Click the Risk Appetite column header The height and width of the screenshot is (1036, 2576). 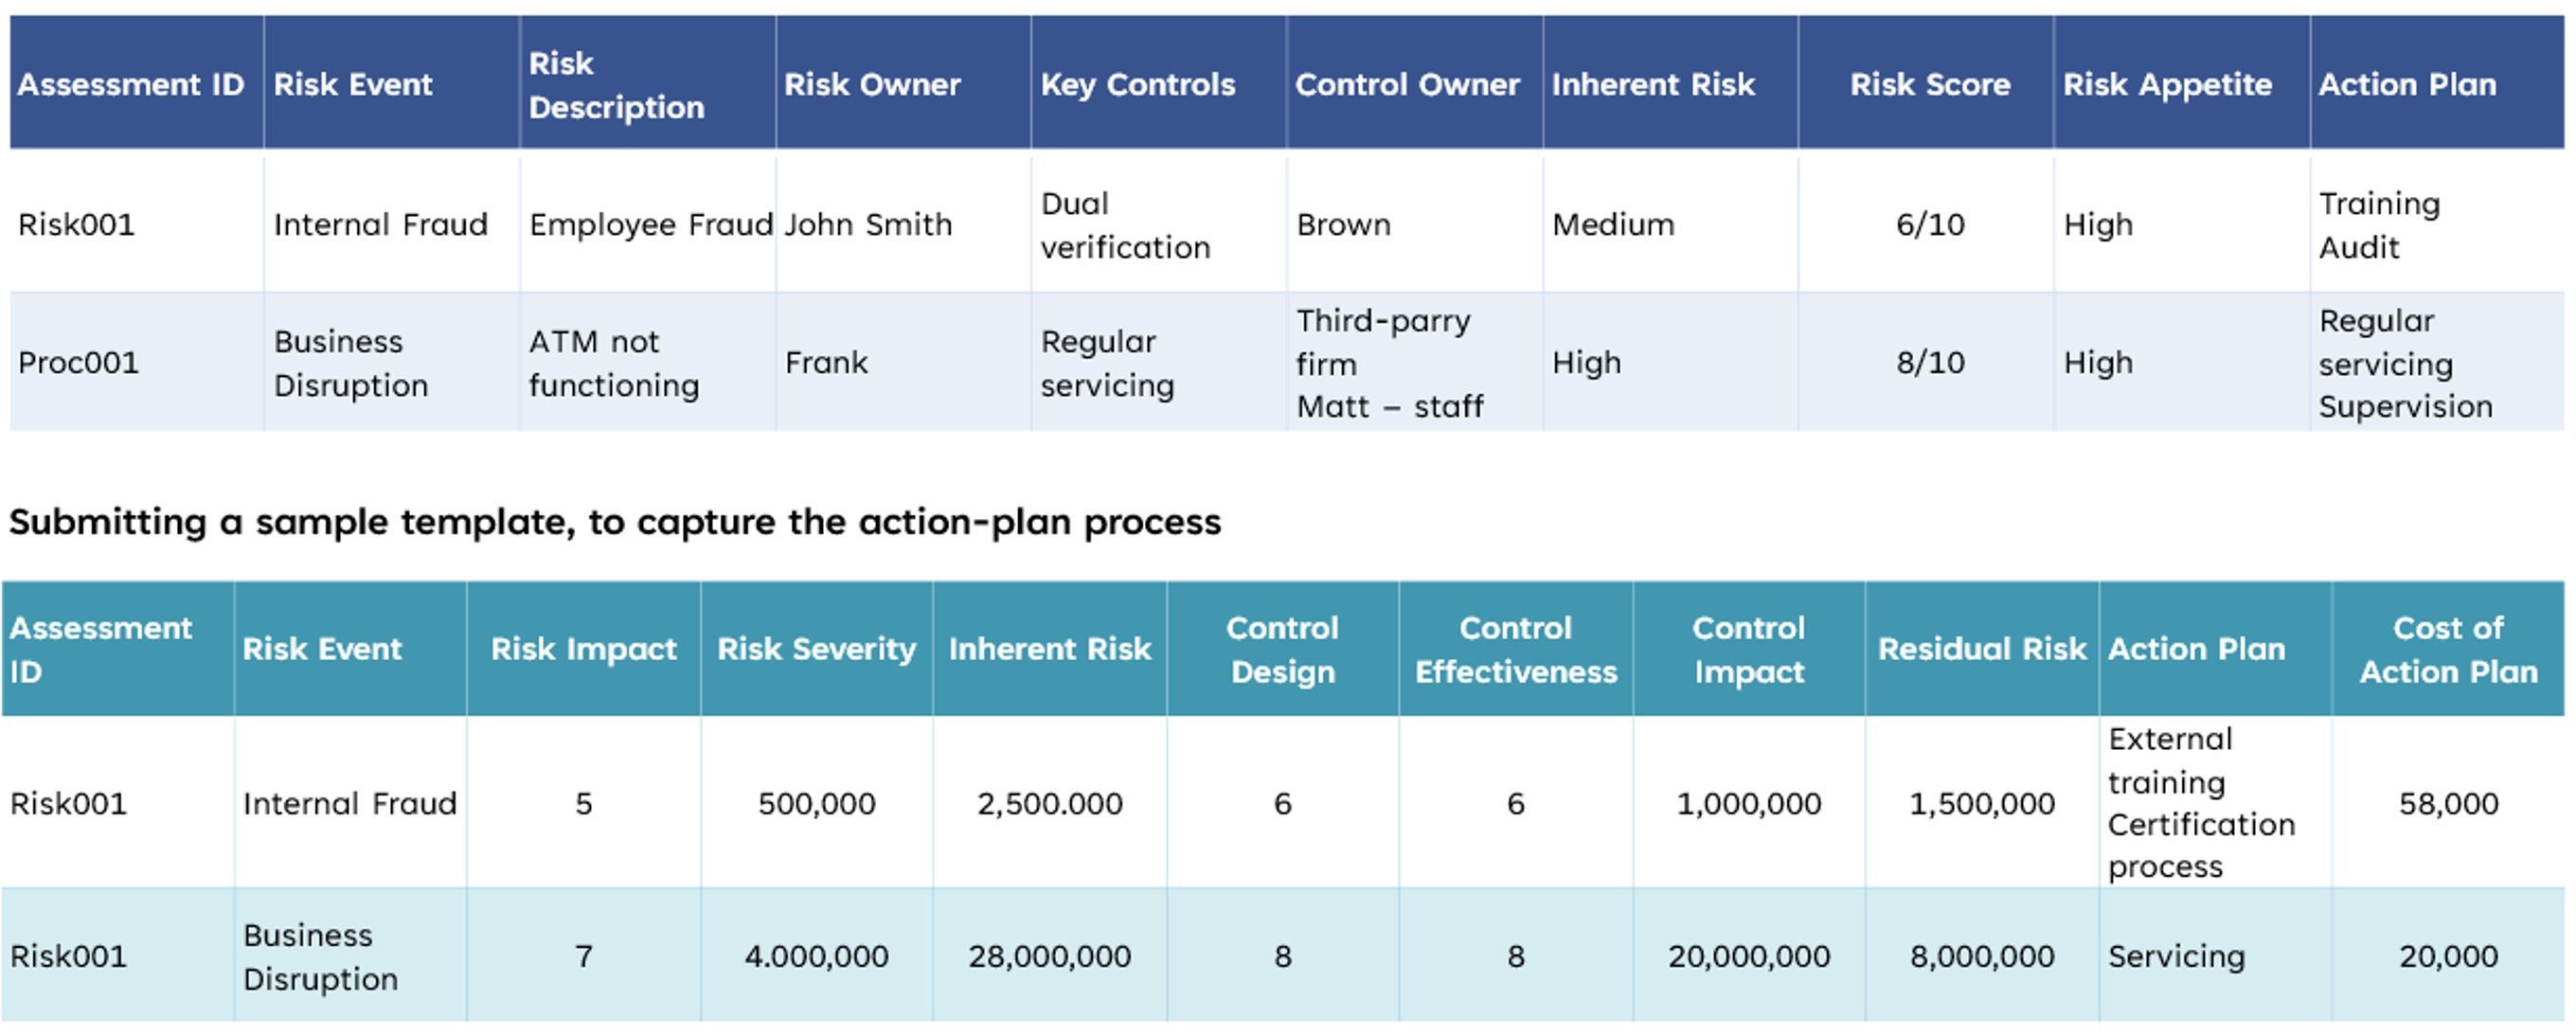coord(2167,85)
